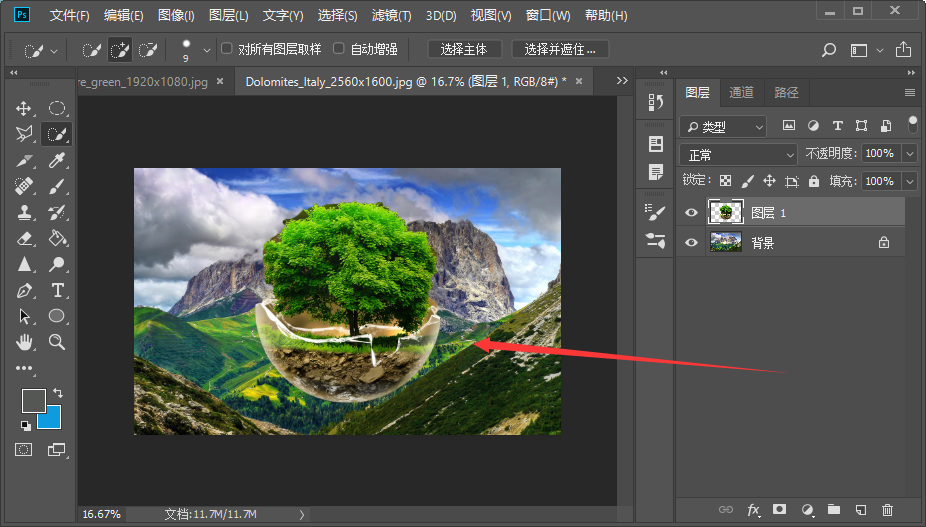Open the blend mode 正常 dropdown
Screen dimensions: 926x527
pyautogui.click(x=738, y=155)
